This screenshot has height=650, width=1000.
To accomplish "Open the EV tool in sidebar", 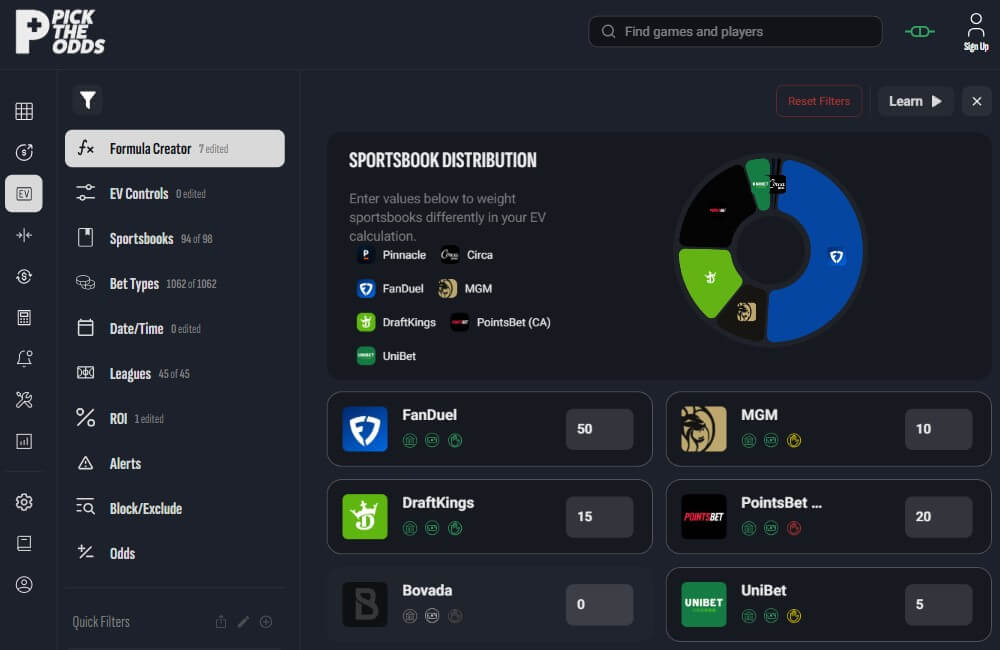I will click(x=24, y=193).
